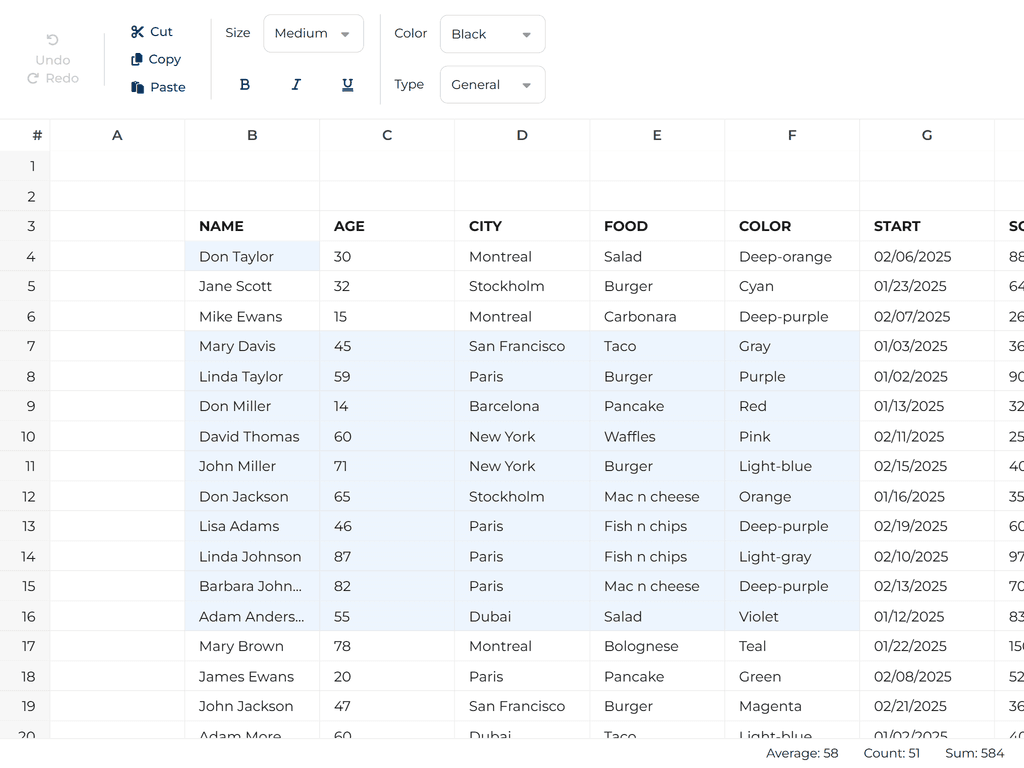Open the Size dropdown showing Medium
Screen dimensions: 1024x768
click(313, 33)
